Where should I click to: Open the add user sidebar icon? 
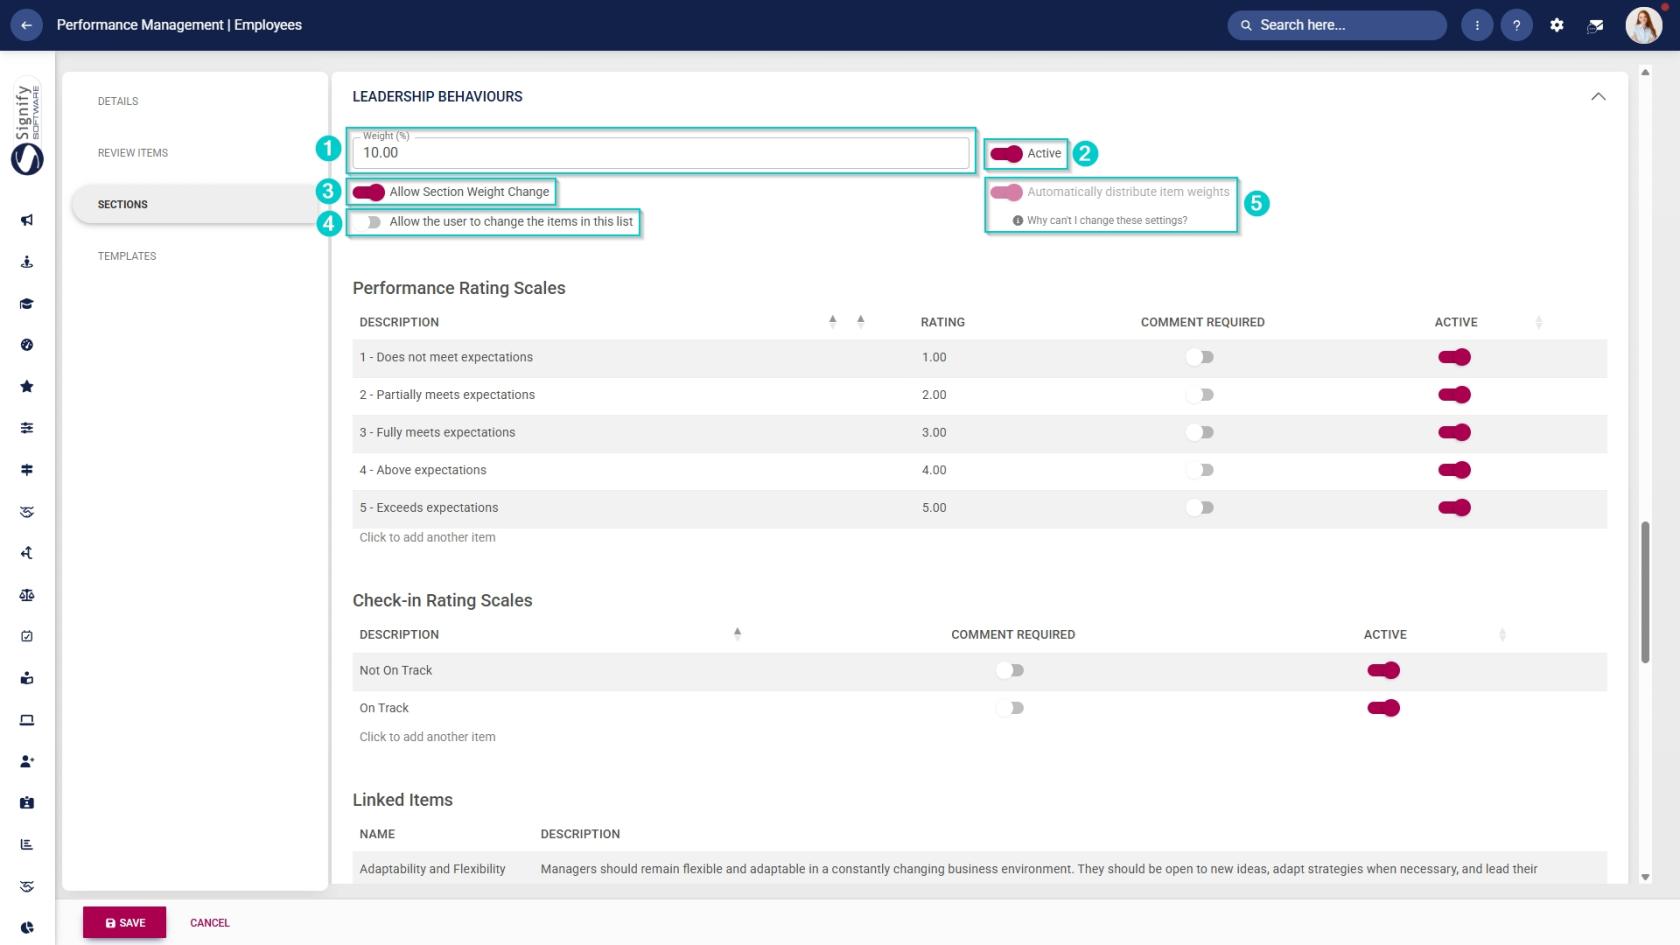pos(27,761)
